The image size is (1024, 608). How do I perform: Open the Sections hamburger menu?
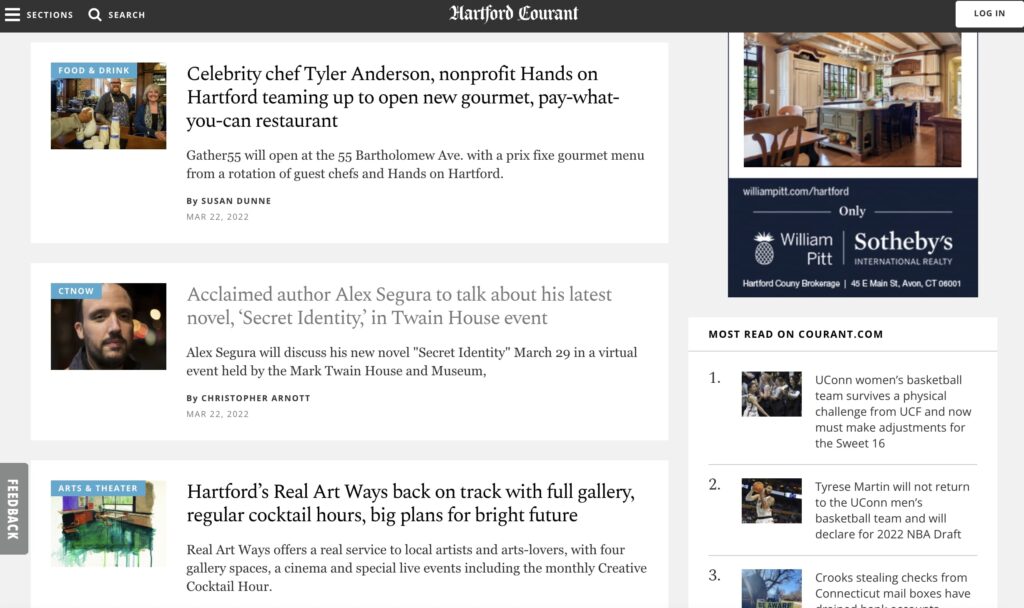(40, 14)
